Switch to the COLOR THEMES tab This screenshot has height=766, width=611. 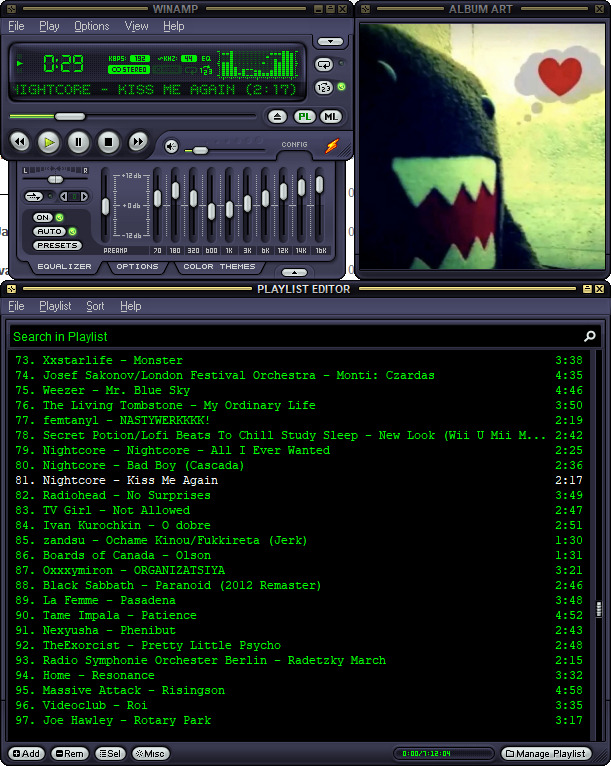pyautogui.click(x=219, y=267)
